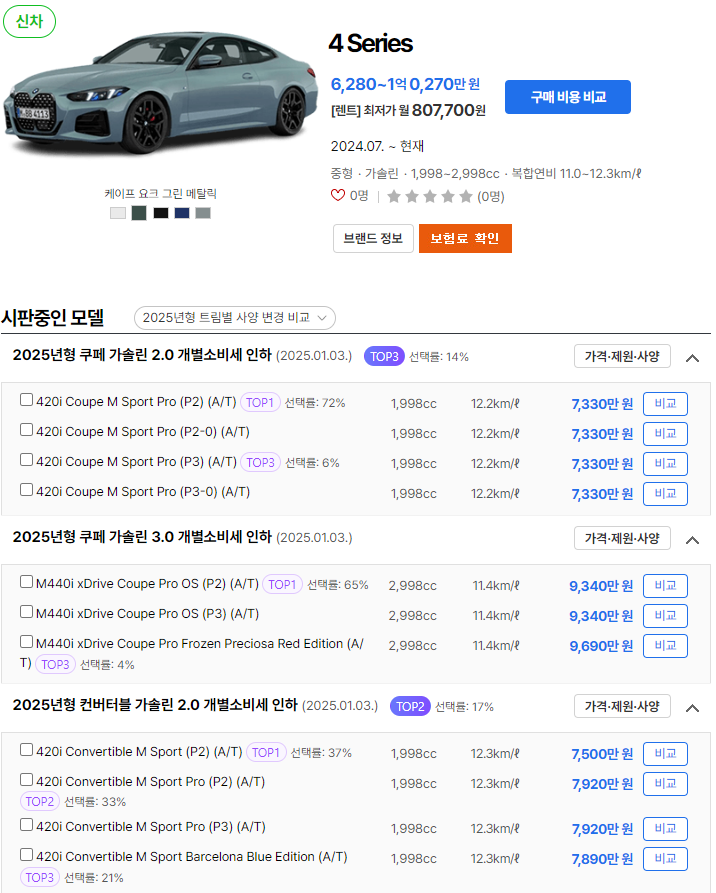Screen dimensions: 716x893
Task: Check 420i Coupe M Sport Pro (P3-0) checkbox
Action: click(26, 490)
